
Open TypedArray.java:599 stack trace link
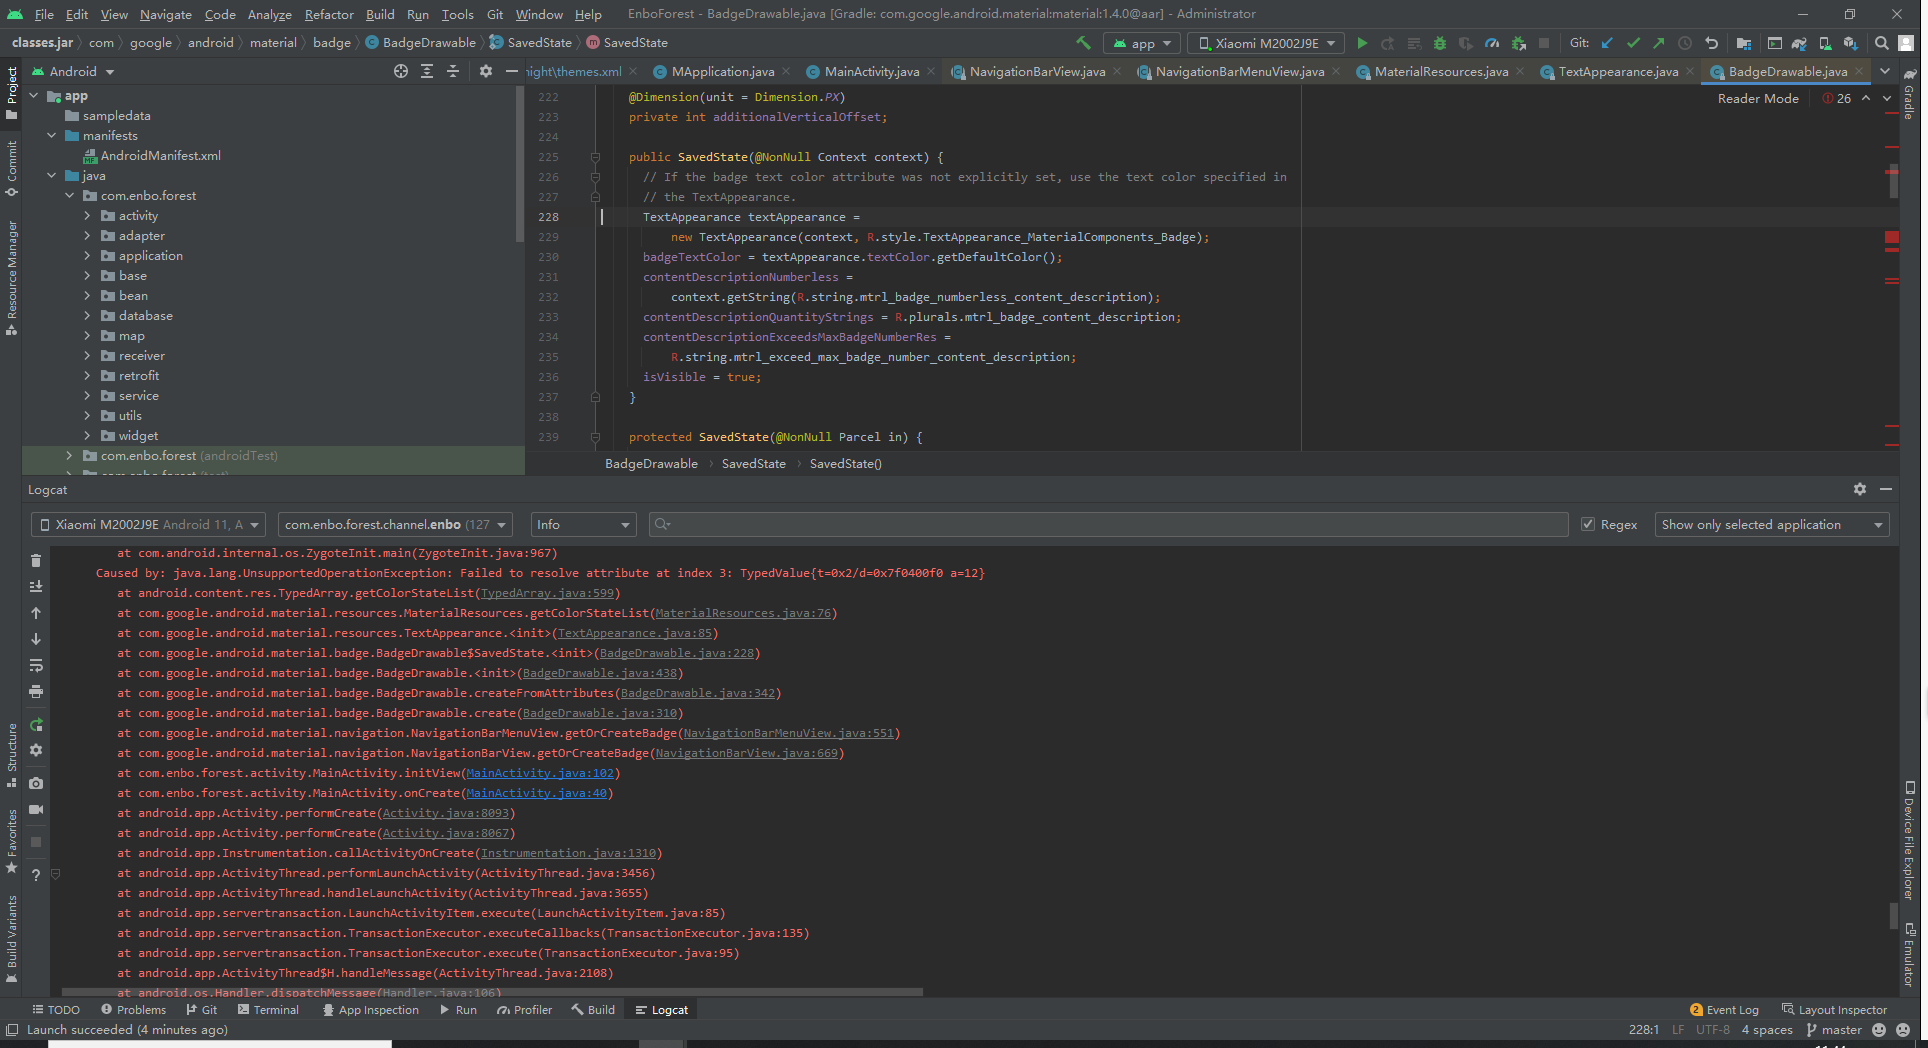[x=547, y=593]
